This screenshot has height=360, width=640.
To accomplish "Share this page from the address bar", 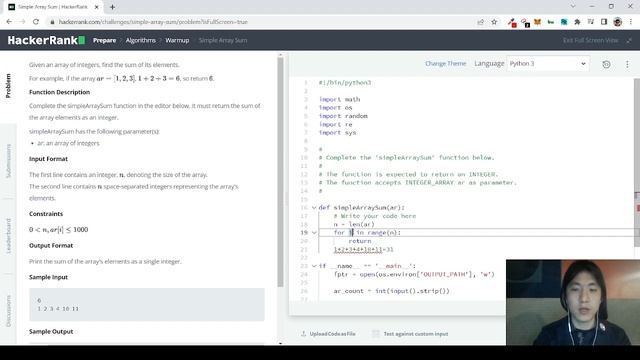I will (480, 22).
